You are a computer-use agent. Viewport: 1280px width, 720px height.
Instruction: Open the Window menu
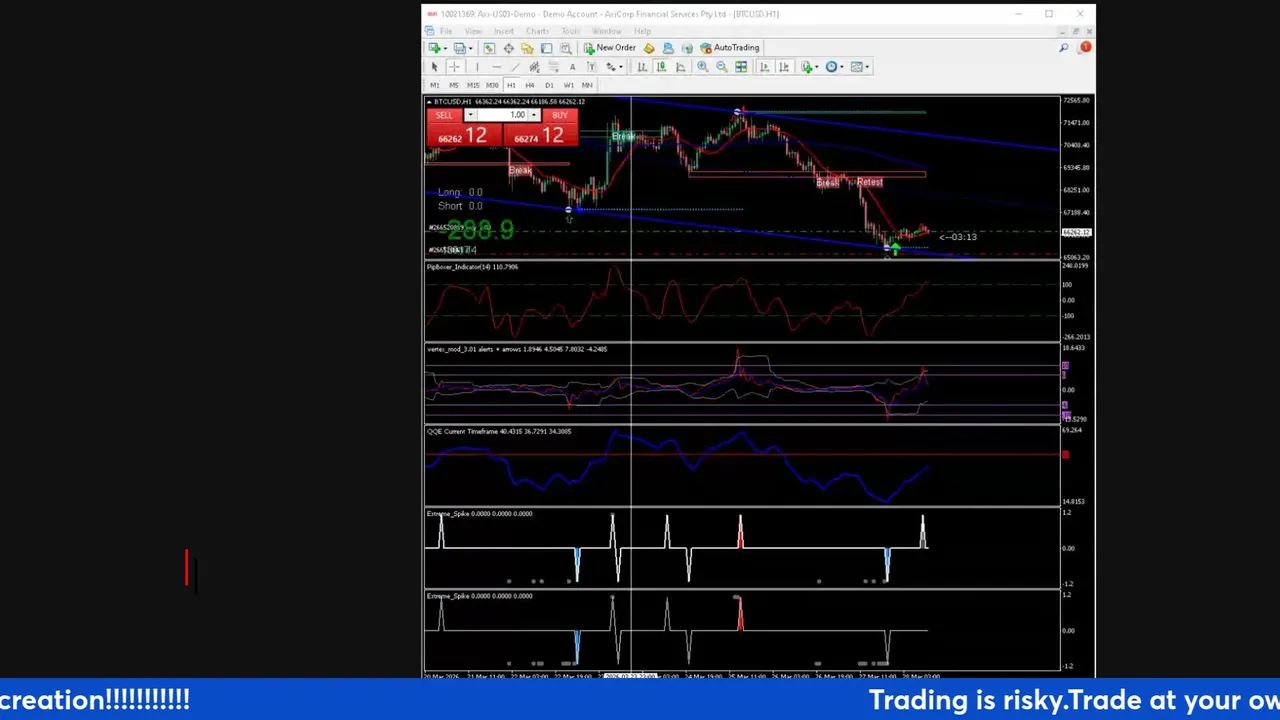click(607, 31)
